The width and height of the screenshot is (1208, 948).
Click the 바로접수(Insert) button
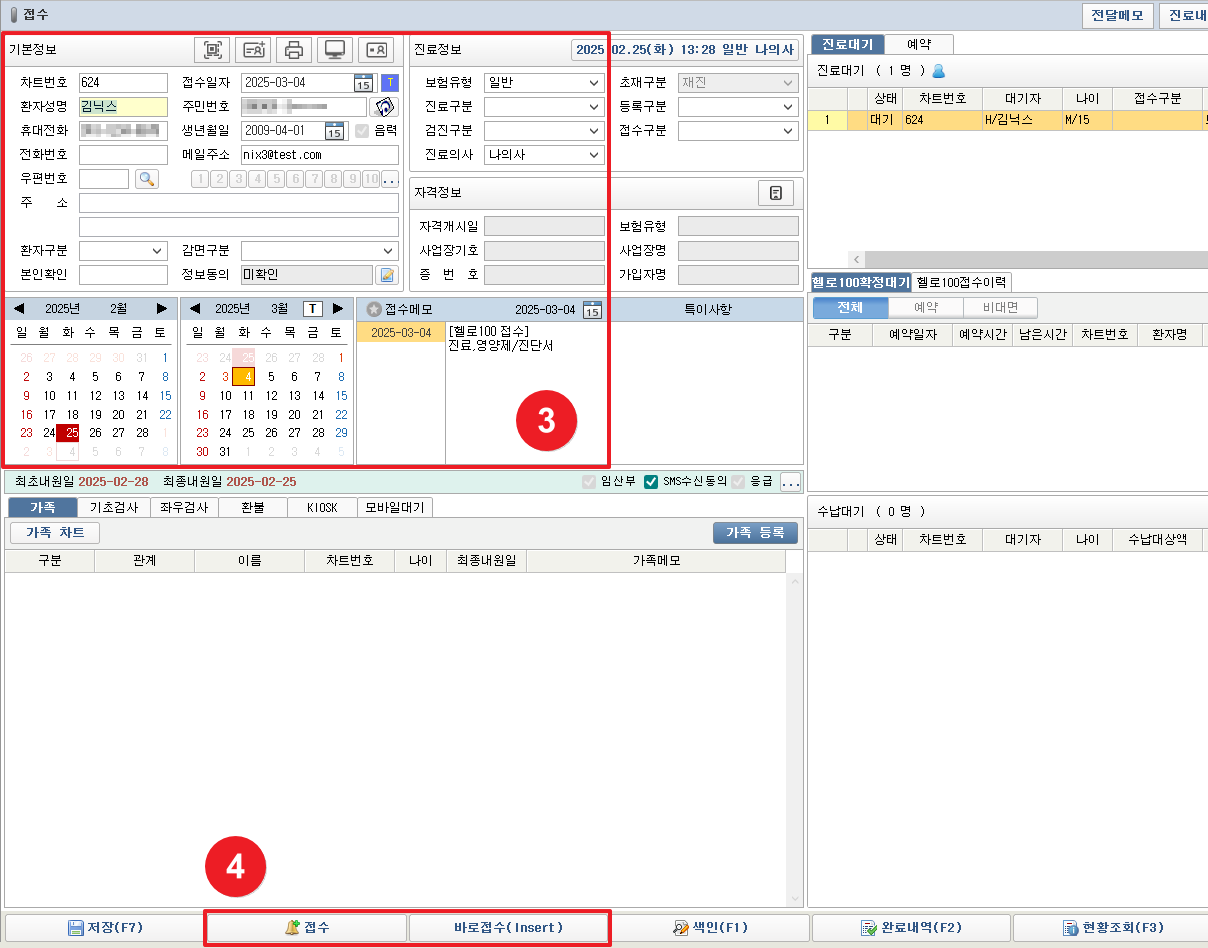(x=508, y=928)
